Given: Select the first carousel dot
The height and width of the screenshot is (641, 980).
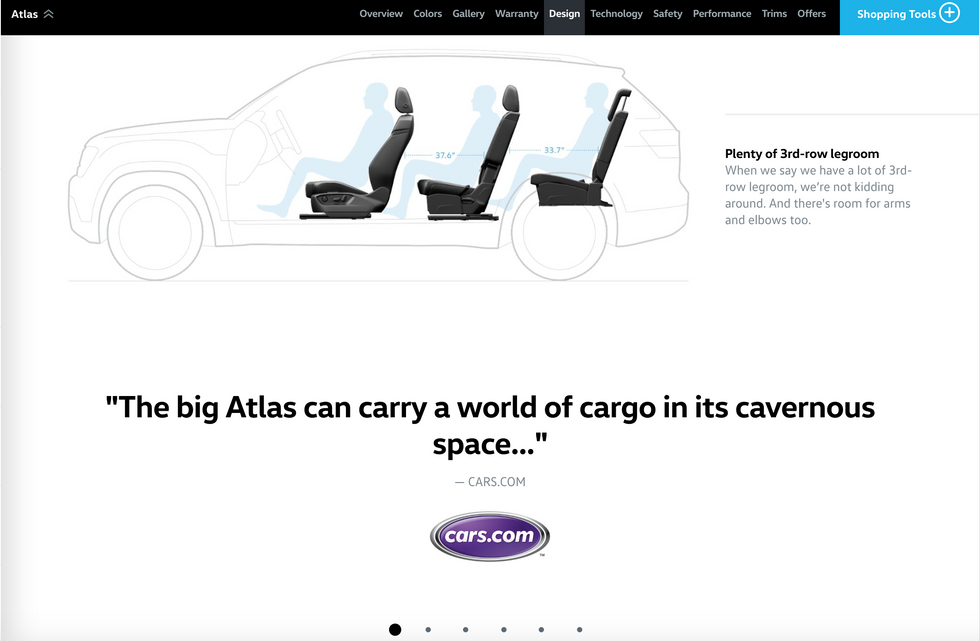Looking at the screenshot, I should [x=395, y=630].
